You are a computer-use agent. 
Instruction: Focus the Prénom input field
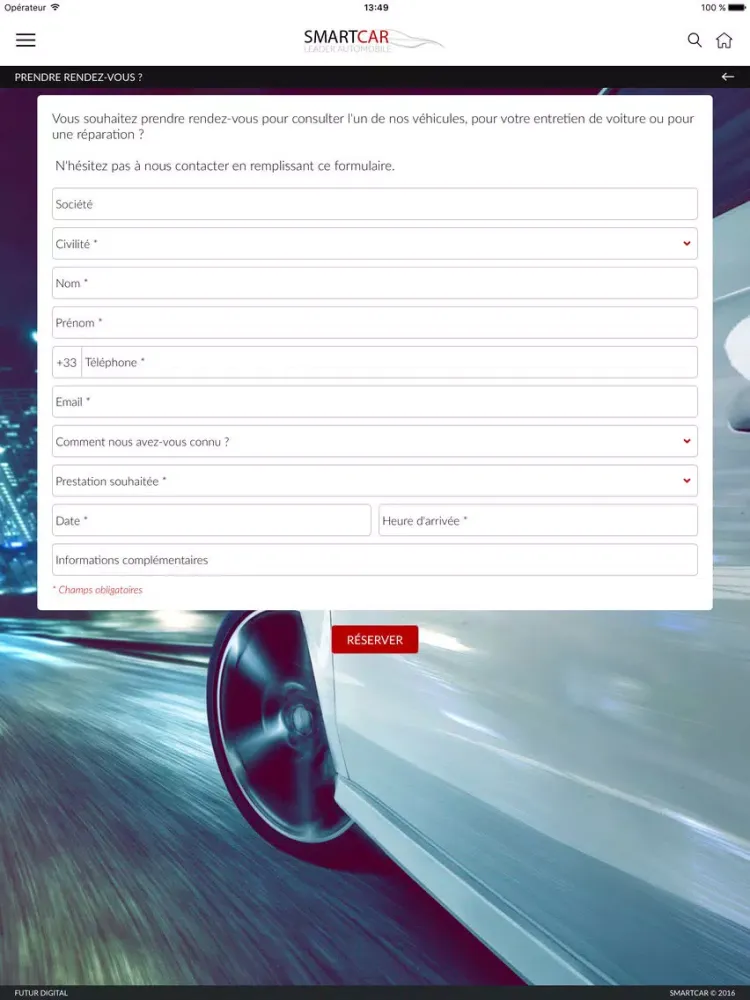[x=375, y=323]
